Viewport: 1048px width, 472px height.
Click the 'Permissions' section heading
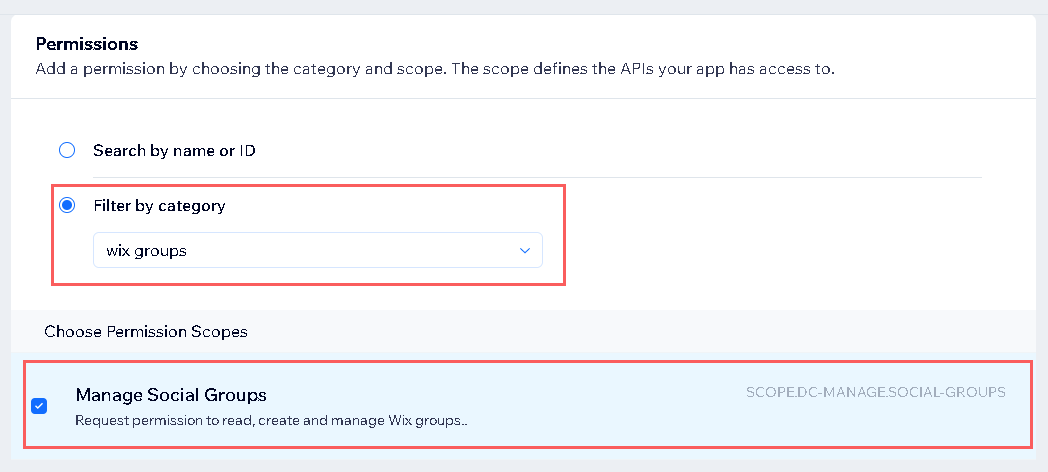87,44
